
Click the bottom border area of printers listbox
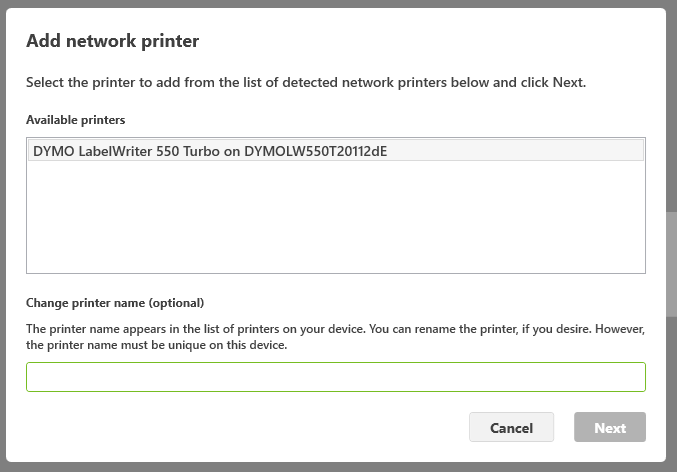click(336, 273)
